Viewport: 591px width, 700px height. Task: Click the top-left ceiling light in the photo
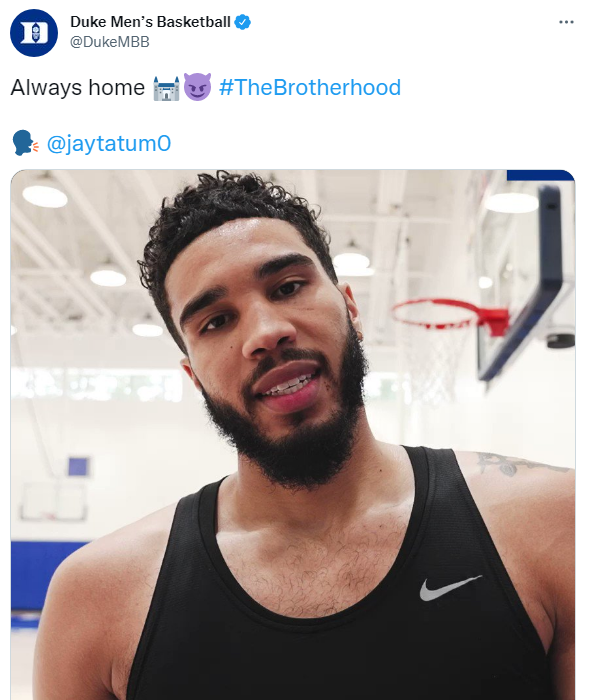45,196
